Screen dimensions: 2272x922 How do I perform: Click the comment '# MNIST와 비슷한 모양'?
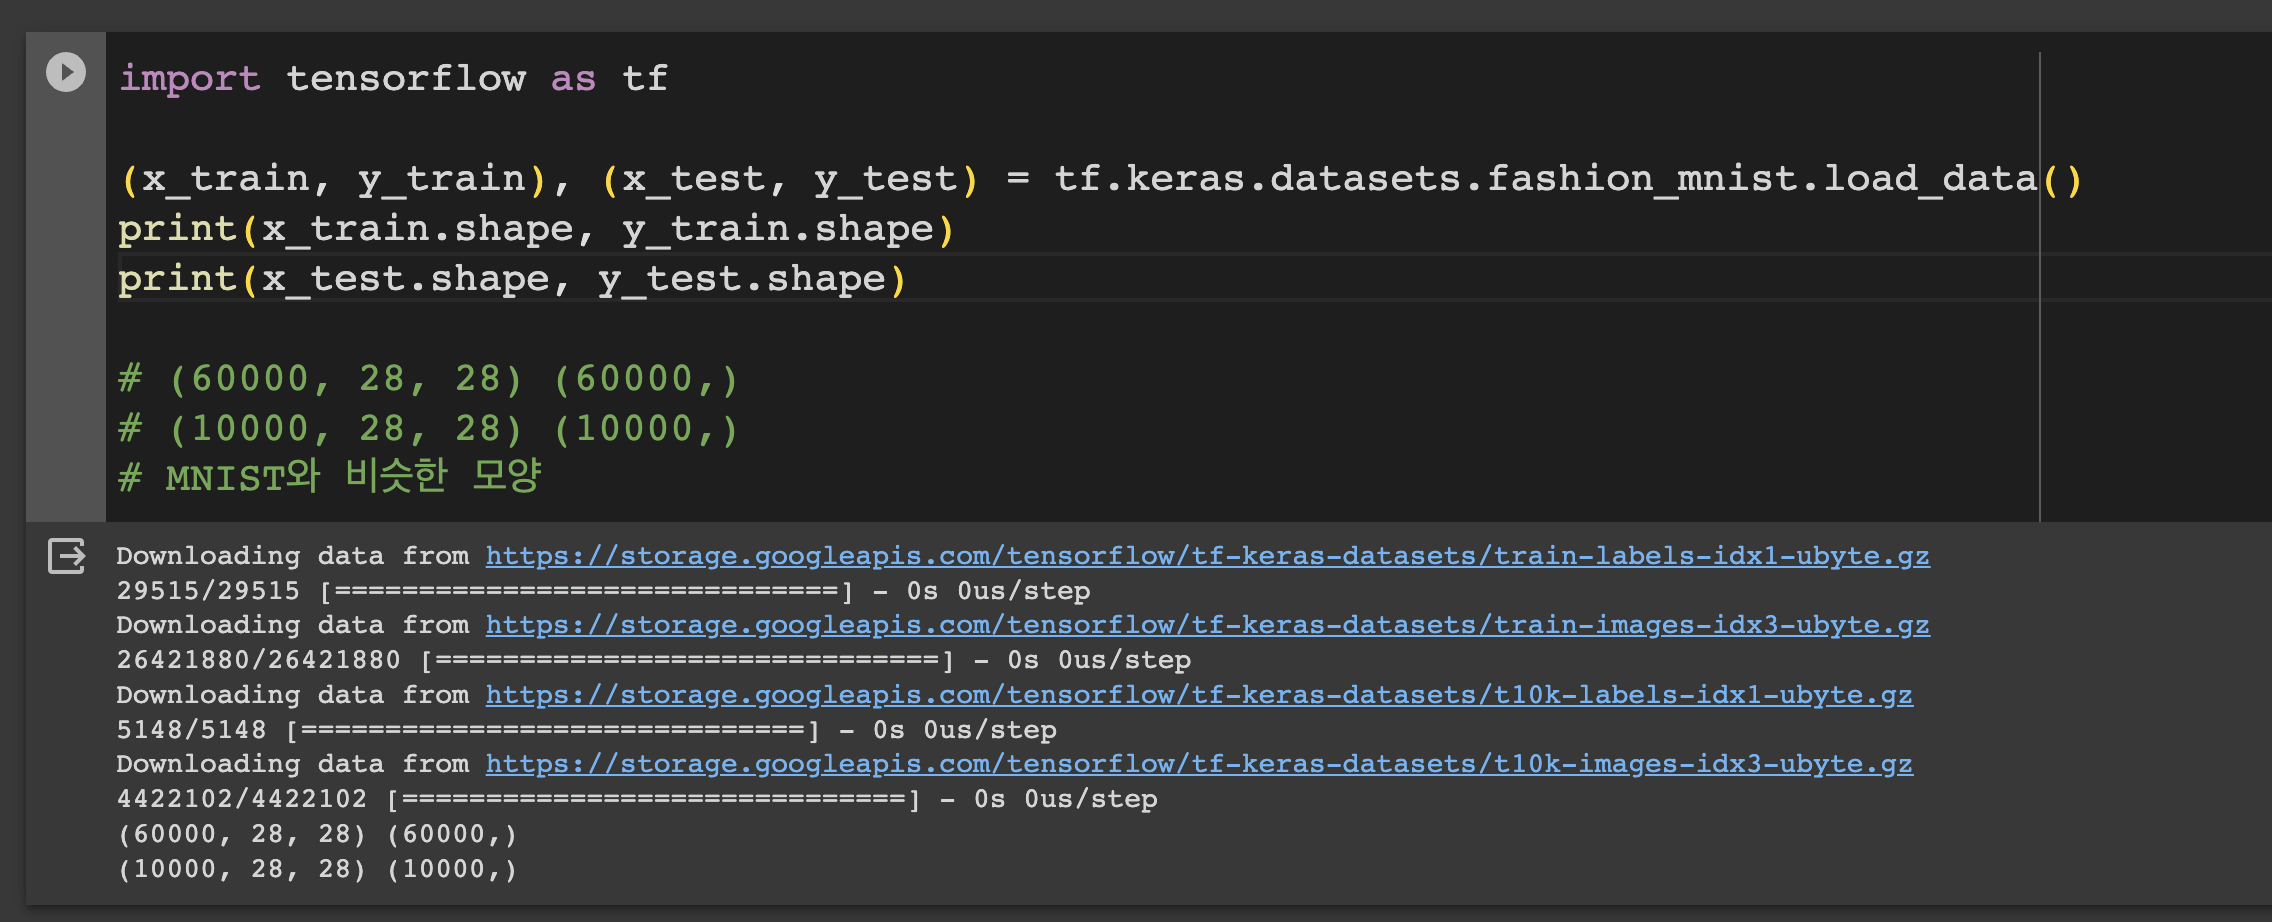330,477
